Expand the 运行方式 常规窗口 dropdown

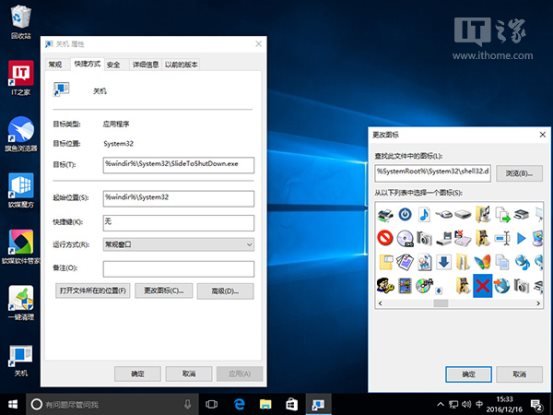tap(178, 244)
